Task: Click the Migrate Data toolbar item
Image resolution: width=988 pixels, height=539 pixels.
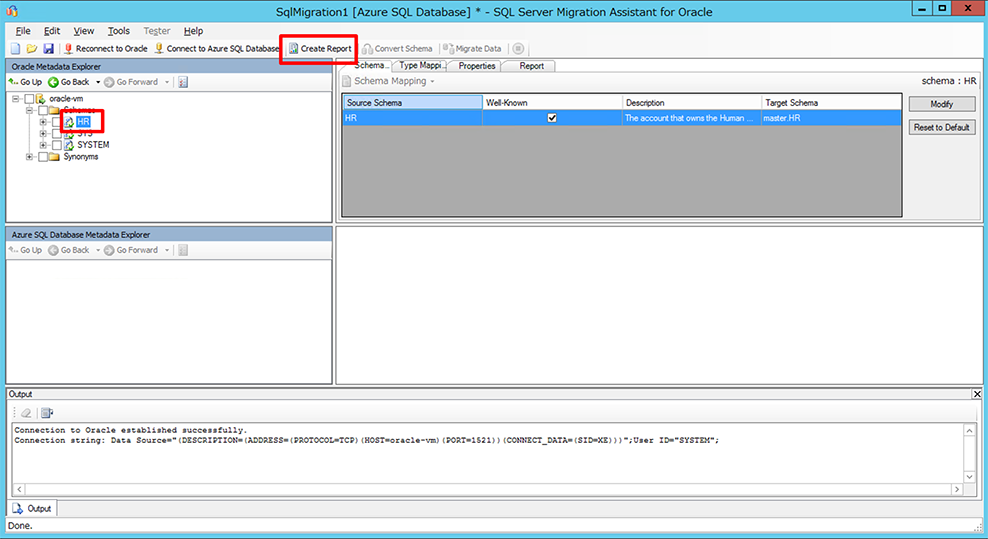Action: tap(473, 49)
